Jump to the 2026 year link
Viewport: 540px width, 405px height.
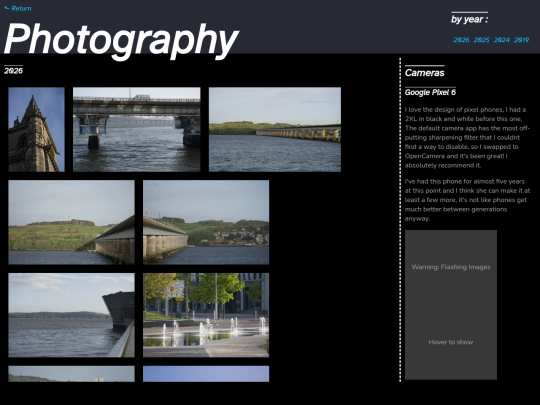click(x=461, y=40)
